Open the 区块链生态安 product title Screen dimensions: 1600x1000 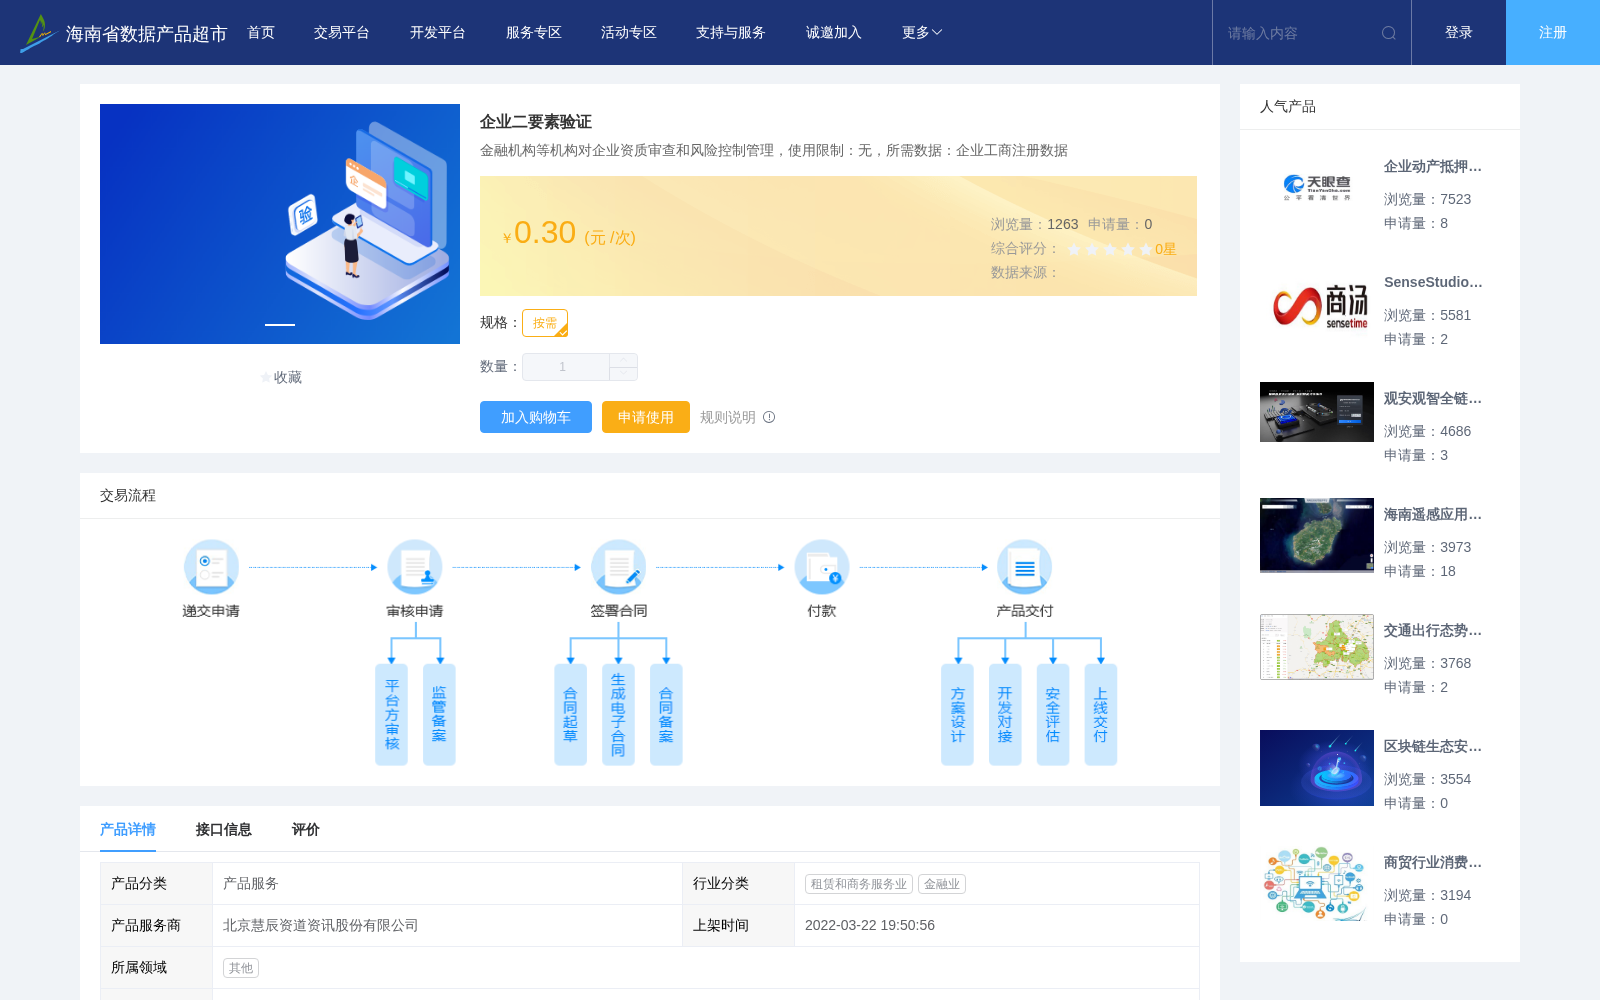[1433, 746]
